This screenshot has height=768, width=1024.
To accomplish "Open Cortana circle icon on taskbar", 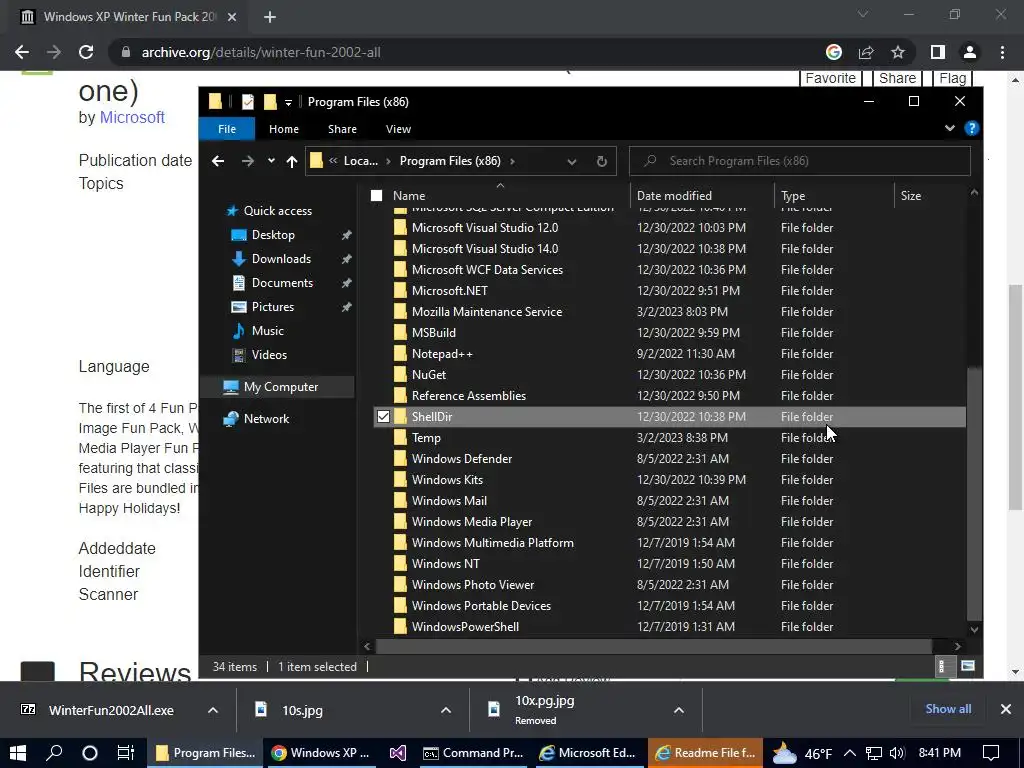I will coord(90,753).
